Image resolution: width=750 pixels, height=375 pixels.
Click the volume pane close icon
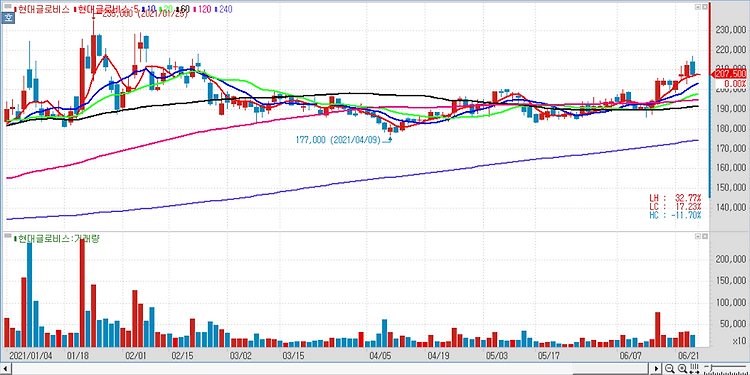(704, 237)
